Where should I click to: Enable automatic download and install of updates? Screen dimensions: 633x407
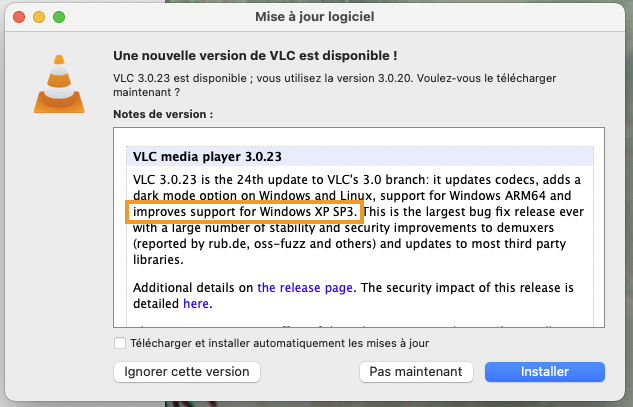(120, 343)
